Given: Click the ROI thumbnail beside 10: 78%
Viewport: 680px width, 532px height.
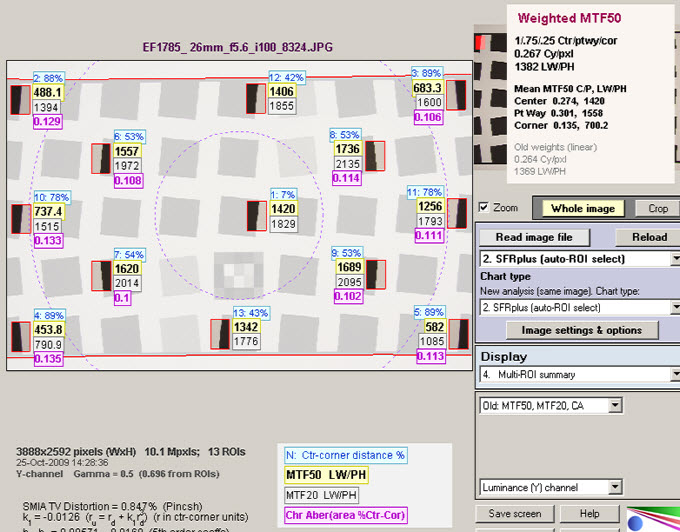Looking at the screenshot, I should pyautogui.click(x=21, y=219).
